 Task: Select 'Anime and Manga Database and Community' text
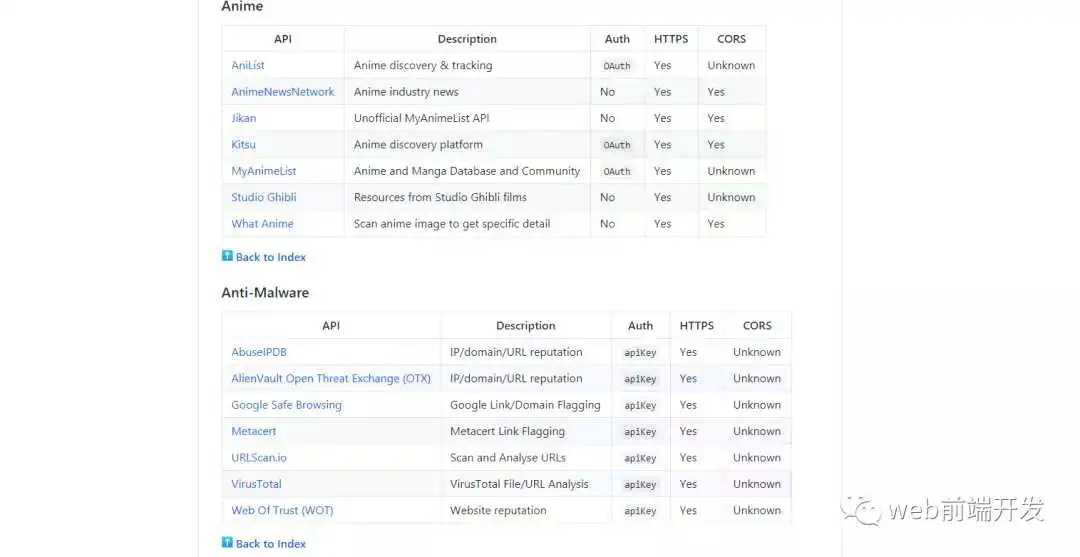467,171
